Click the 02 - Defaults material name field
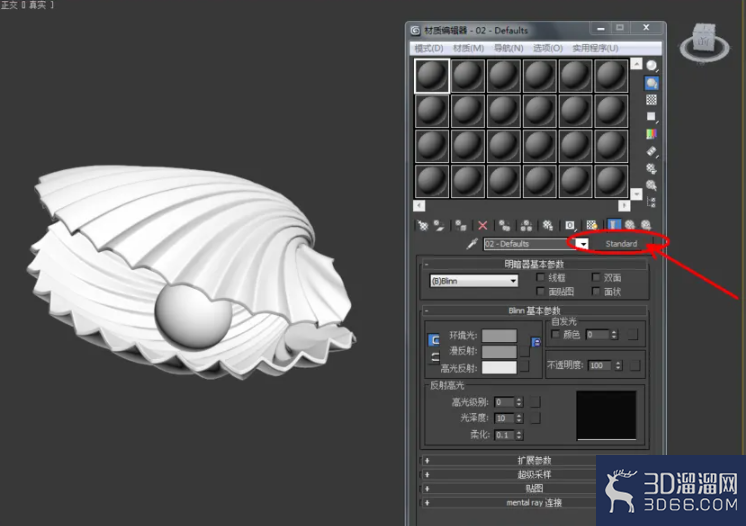 pos(529,244)
